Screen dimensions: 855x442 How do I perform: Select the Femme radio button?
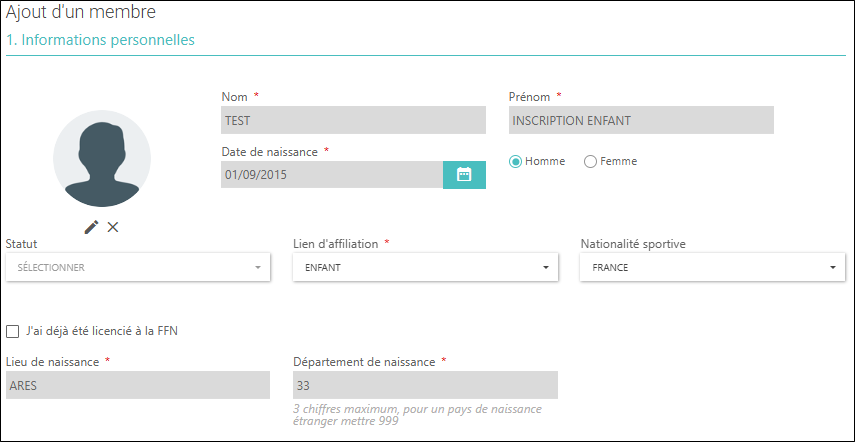tap(590, 162)
